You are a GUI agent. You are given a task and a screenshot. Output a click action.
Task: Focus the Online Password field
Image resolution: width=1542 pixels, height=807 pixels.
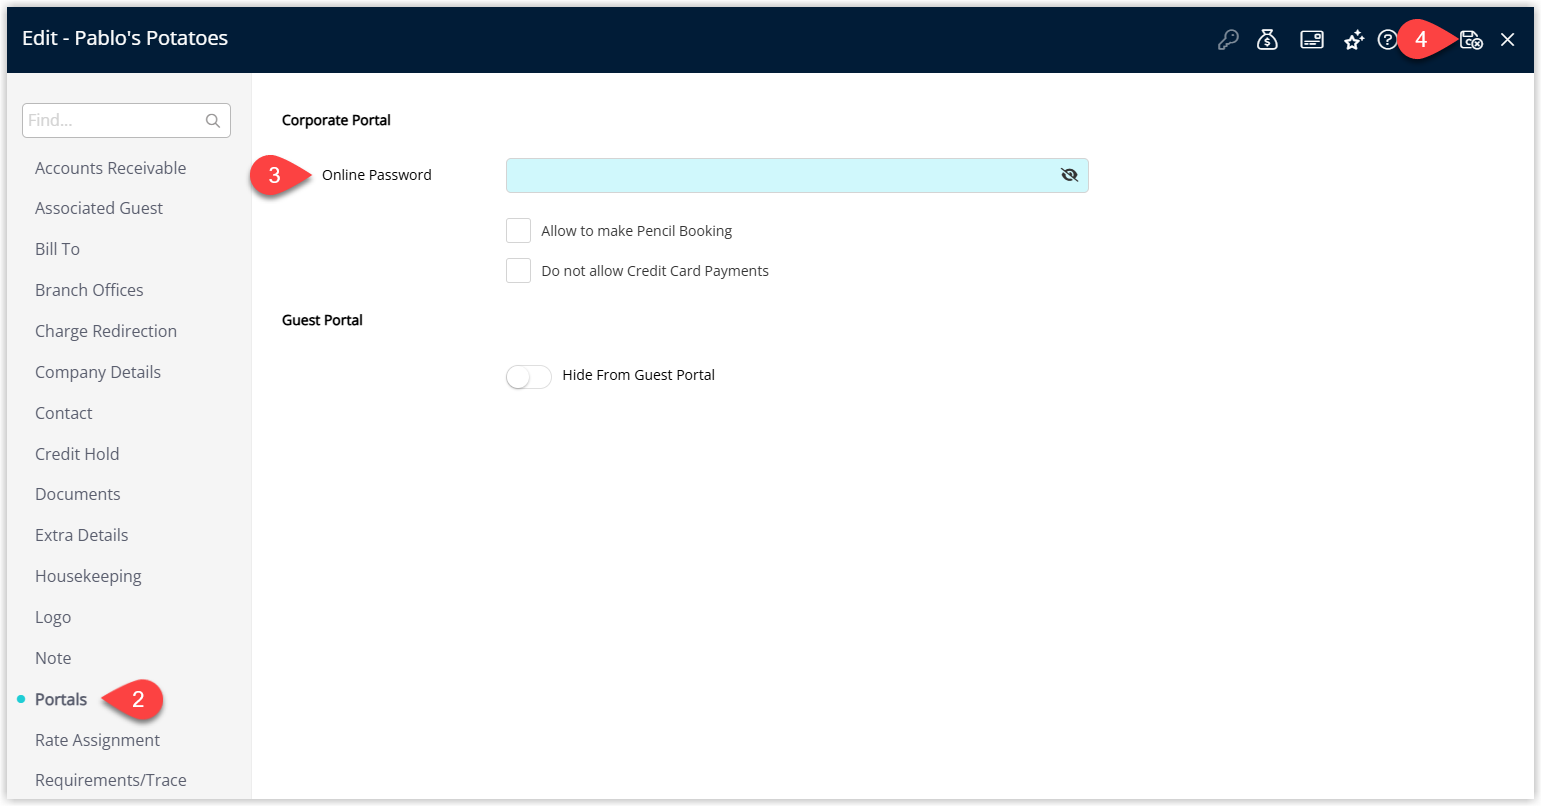click(x=797, y=175)
